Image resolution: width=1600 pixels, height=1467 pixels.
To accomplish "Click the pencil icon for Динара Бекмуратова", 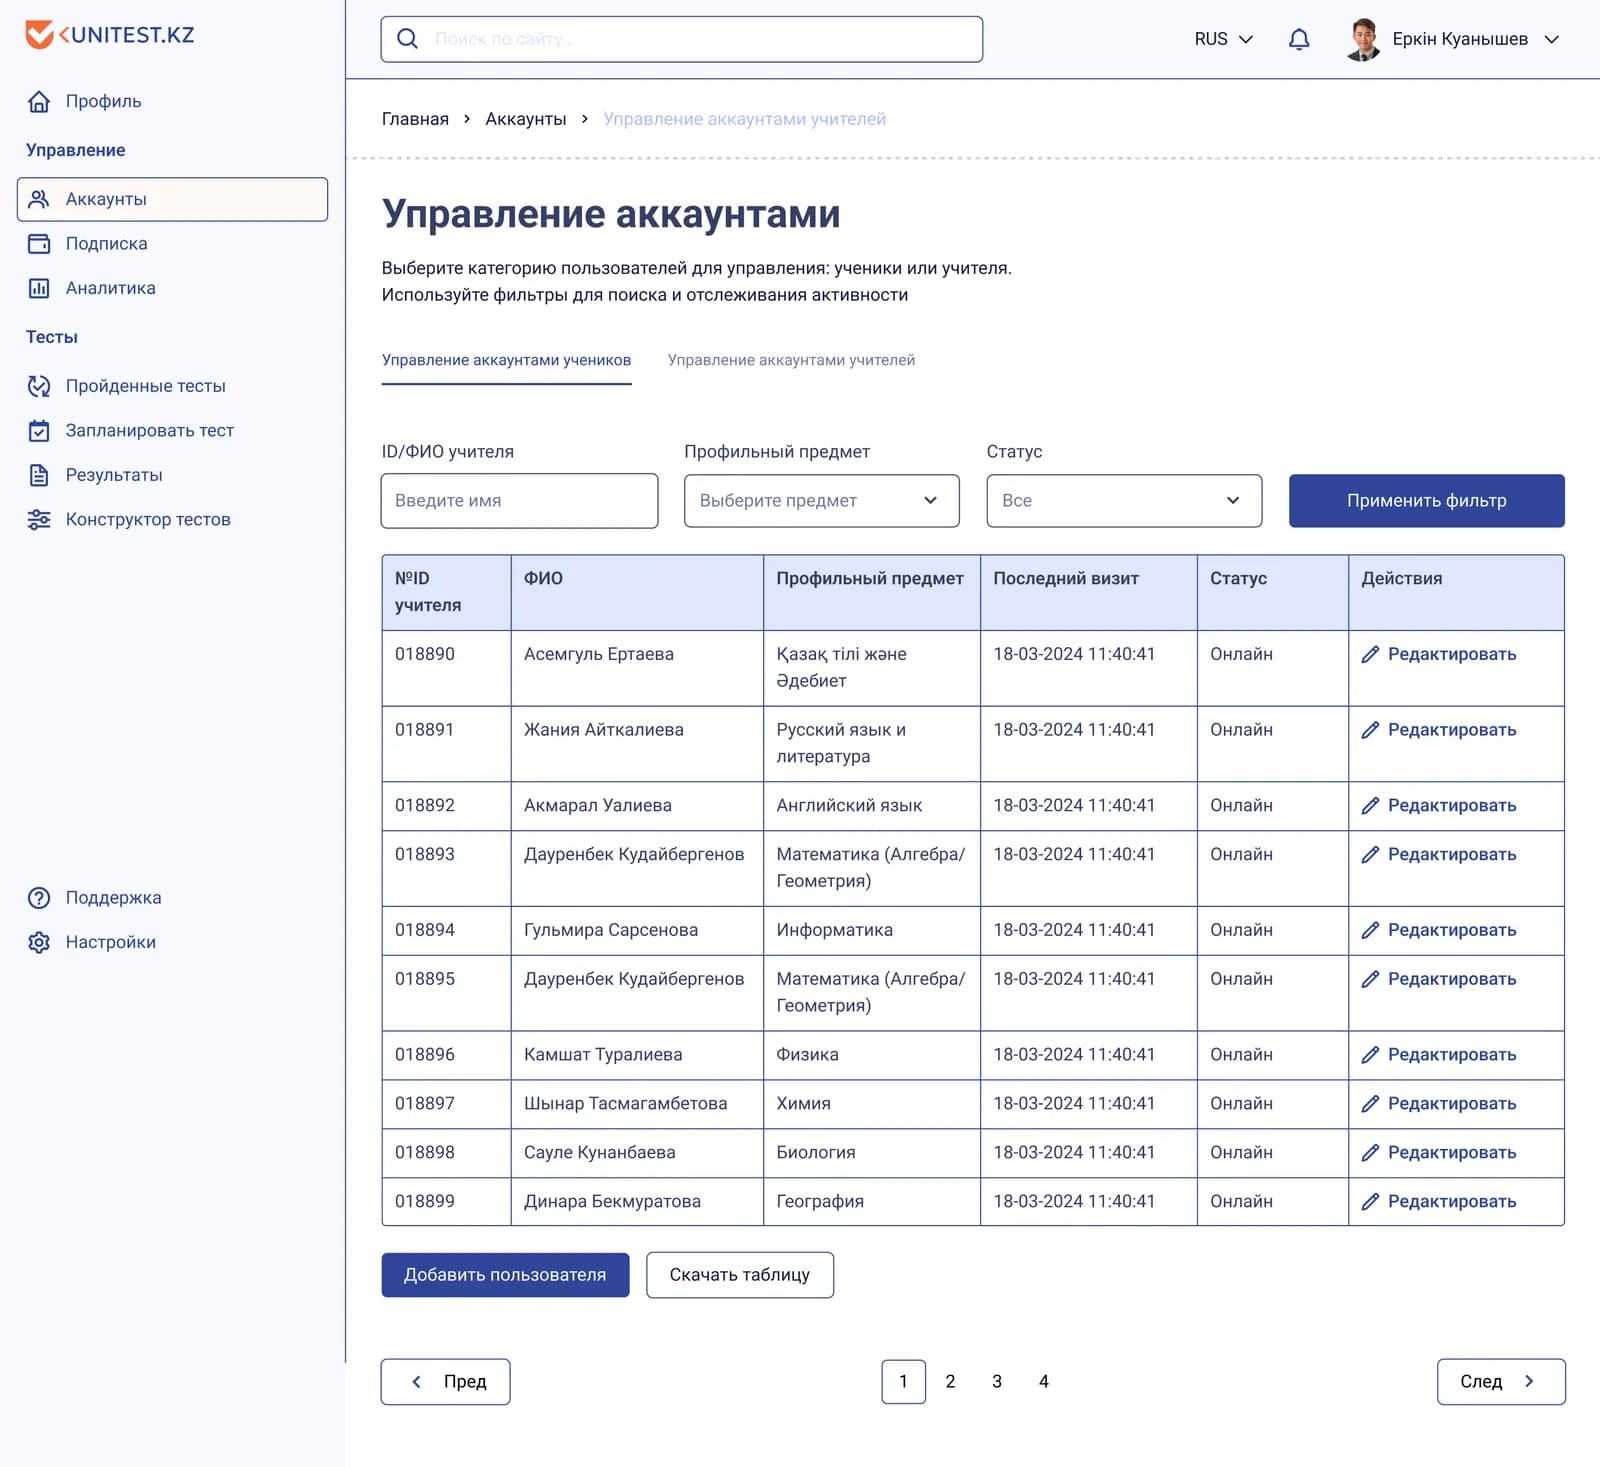I will (x=1370, y=1201).
